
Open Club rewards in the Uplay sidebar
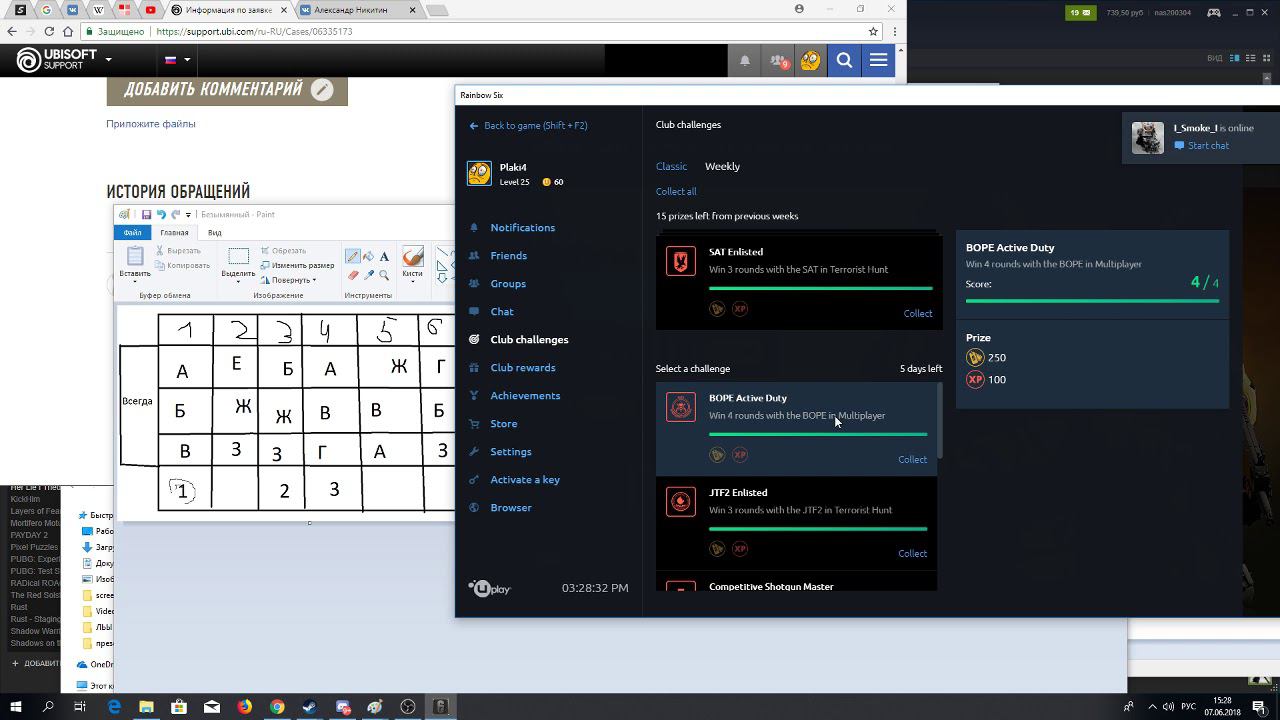523,367
